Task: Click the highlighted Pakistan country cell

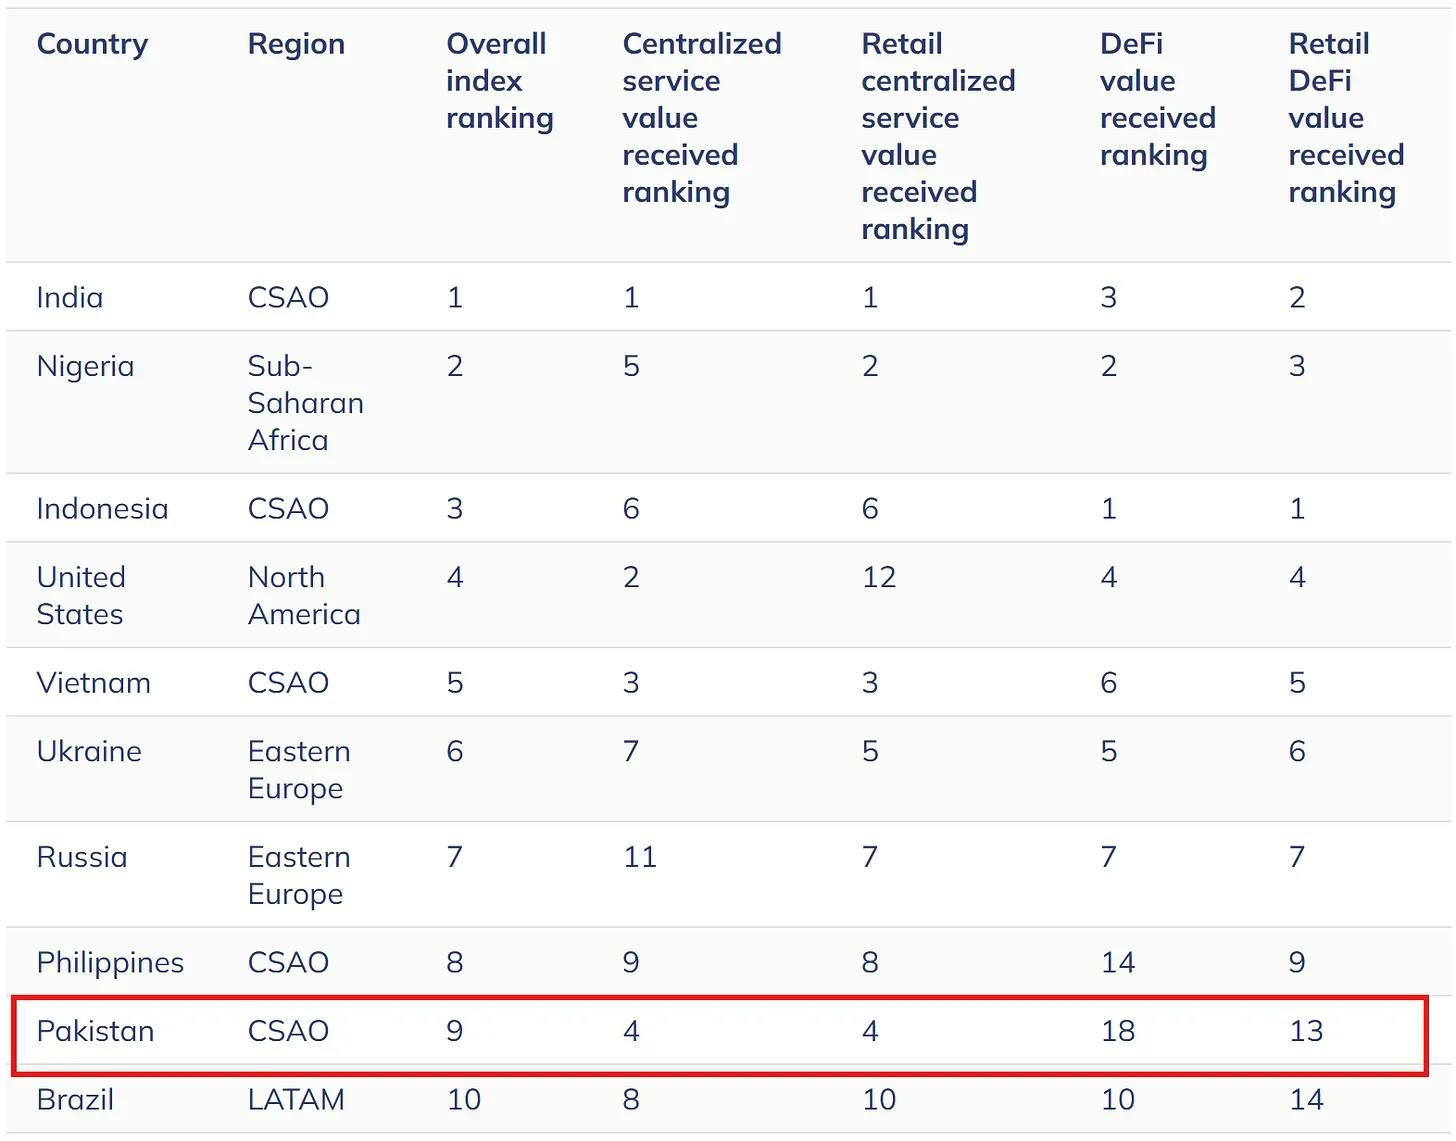Action: [95, 1031]
